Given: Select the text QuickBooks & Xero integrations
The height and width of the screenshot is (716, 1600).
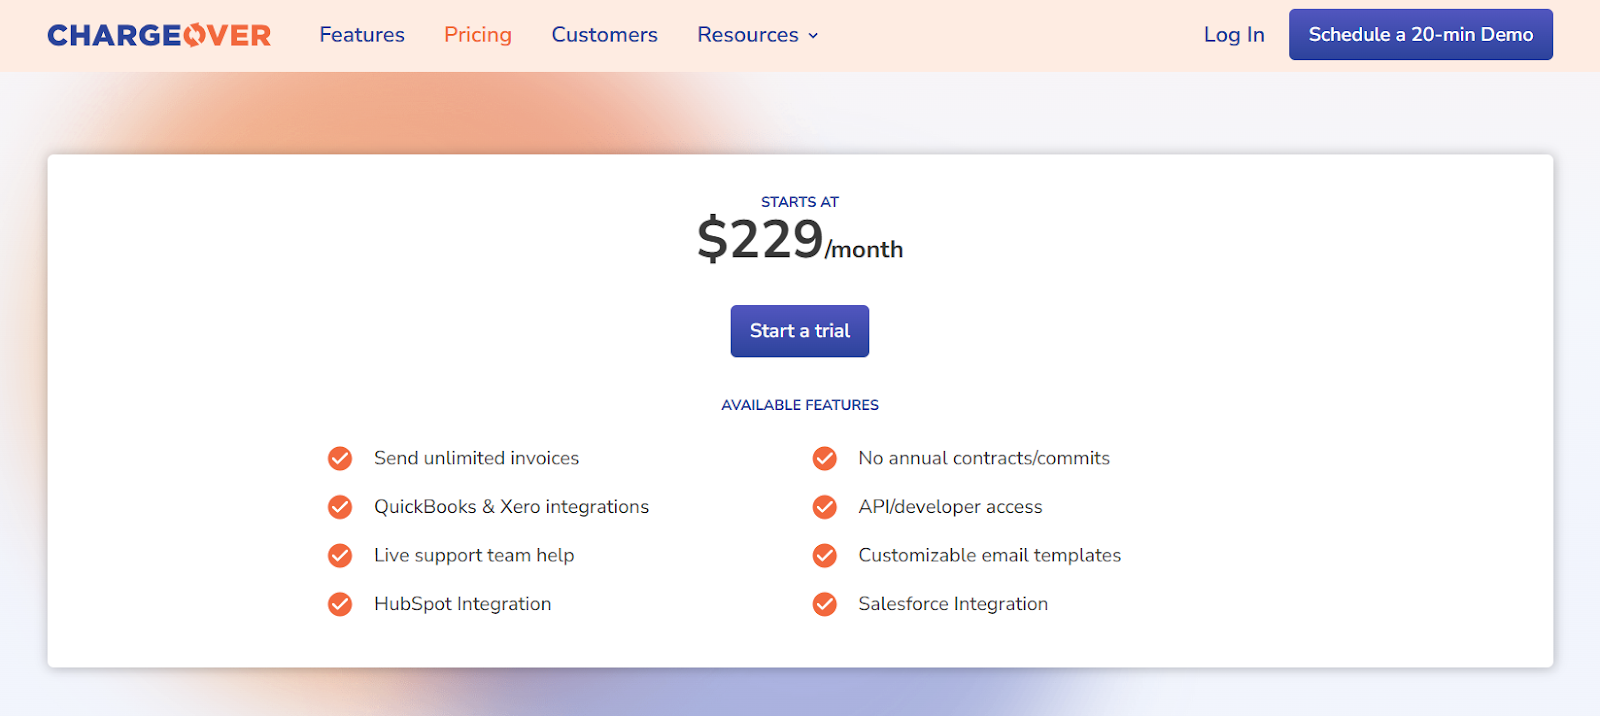Looking at the screenshot, I should coord(511,507).
